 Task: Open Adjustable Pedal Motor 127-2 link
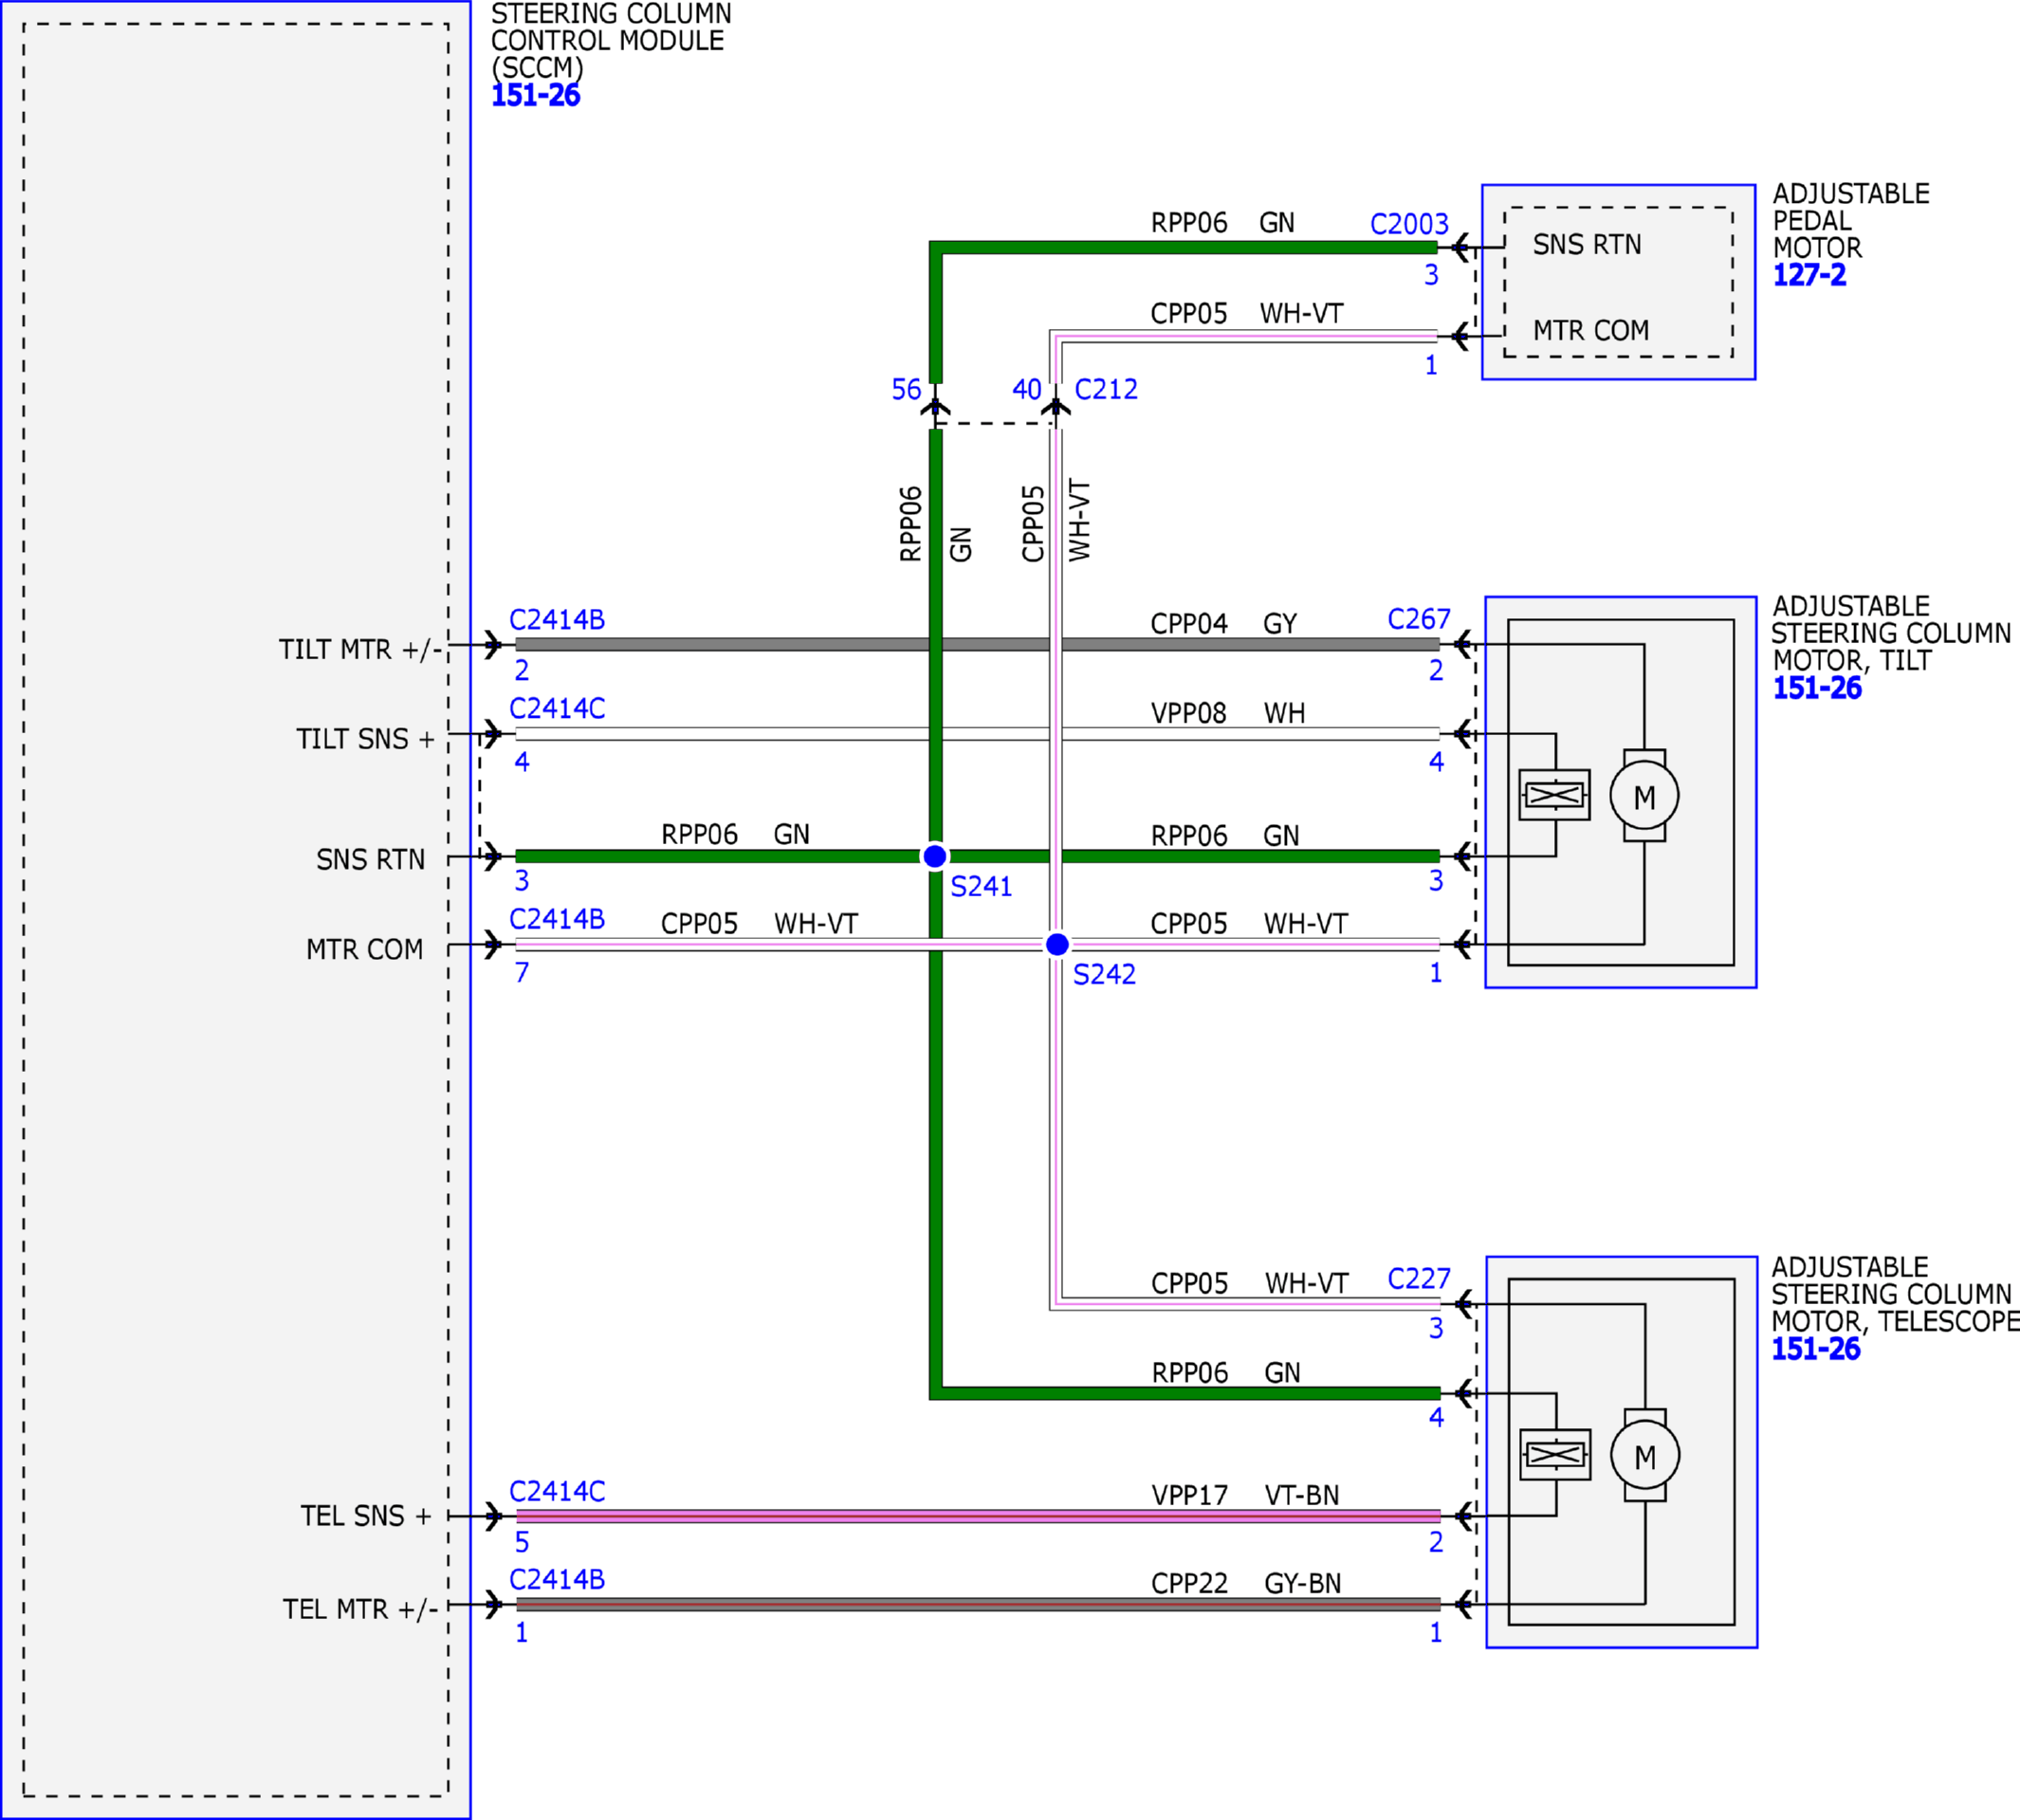[1809, 275]
